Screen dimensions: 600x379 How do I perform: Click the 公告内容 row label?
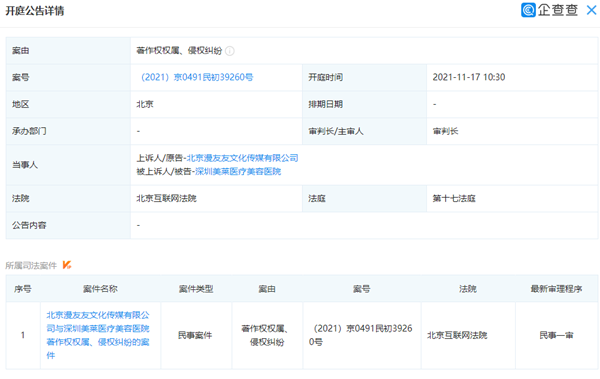(29, 225)
